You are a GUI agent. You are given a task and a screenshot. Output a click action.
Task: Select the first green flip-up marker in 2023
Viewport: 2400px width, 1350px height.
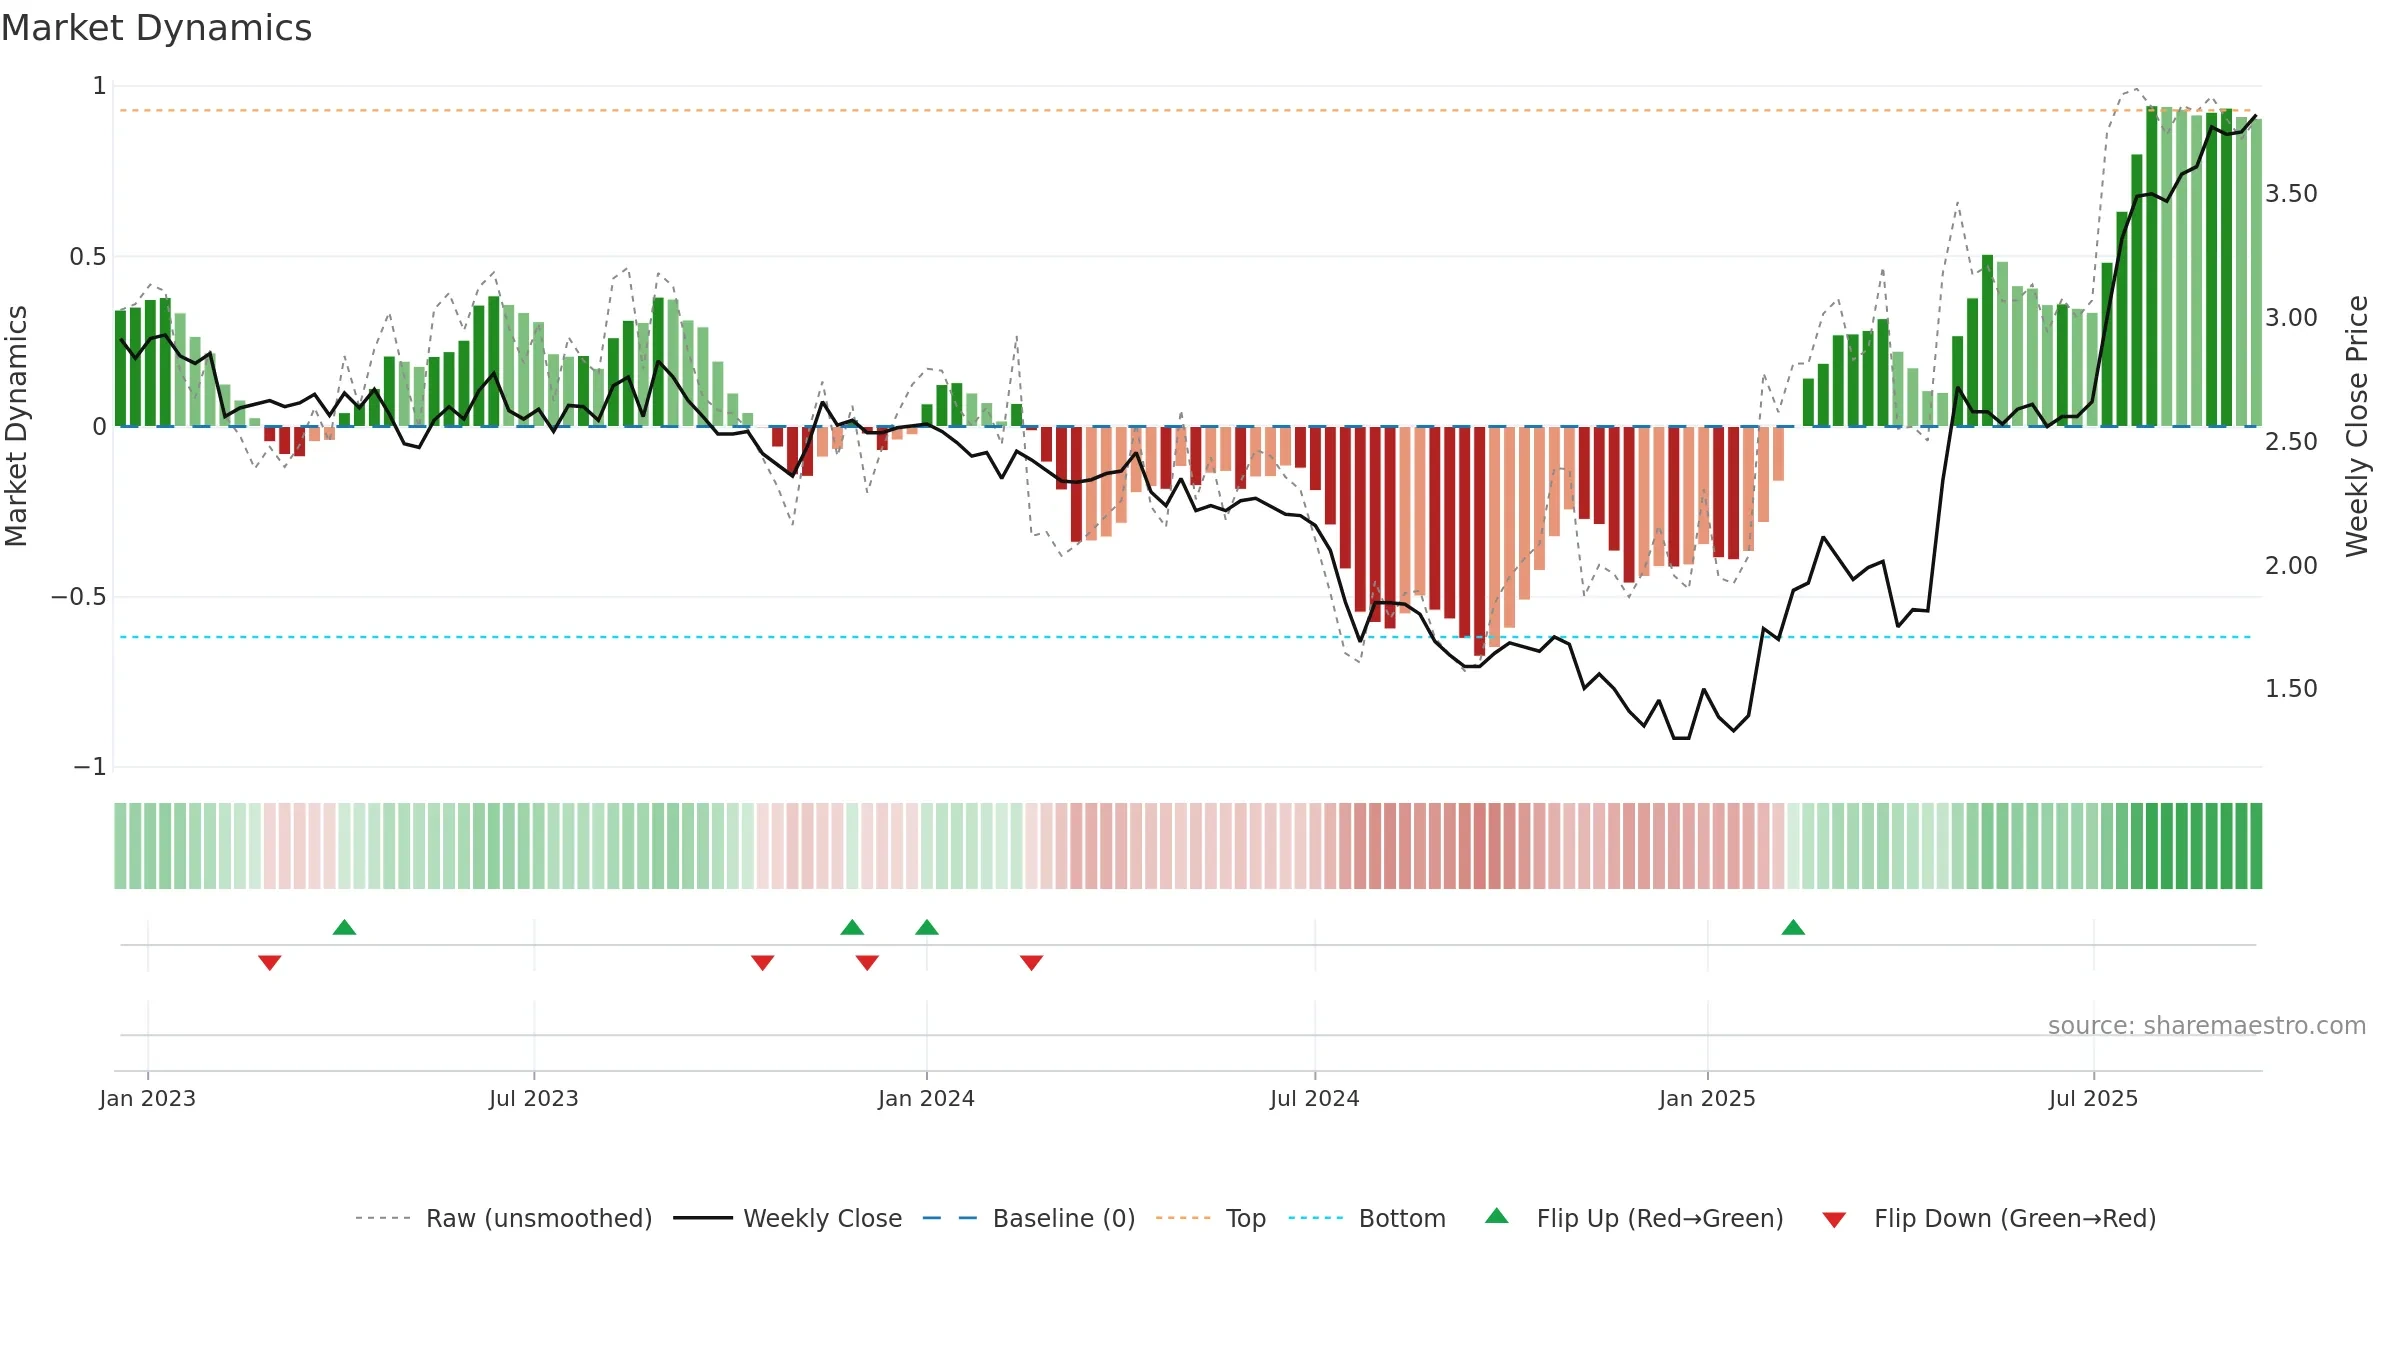tap(344, 927)
